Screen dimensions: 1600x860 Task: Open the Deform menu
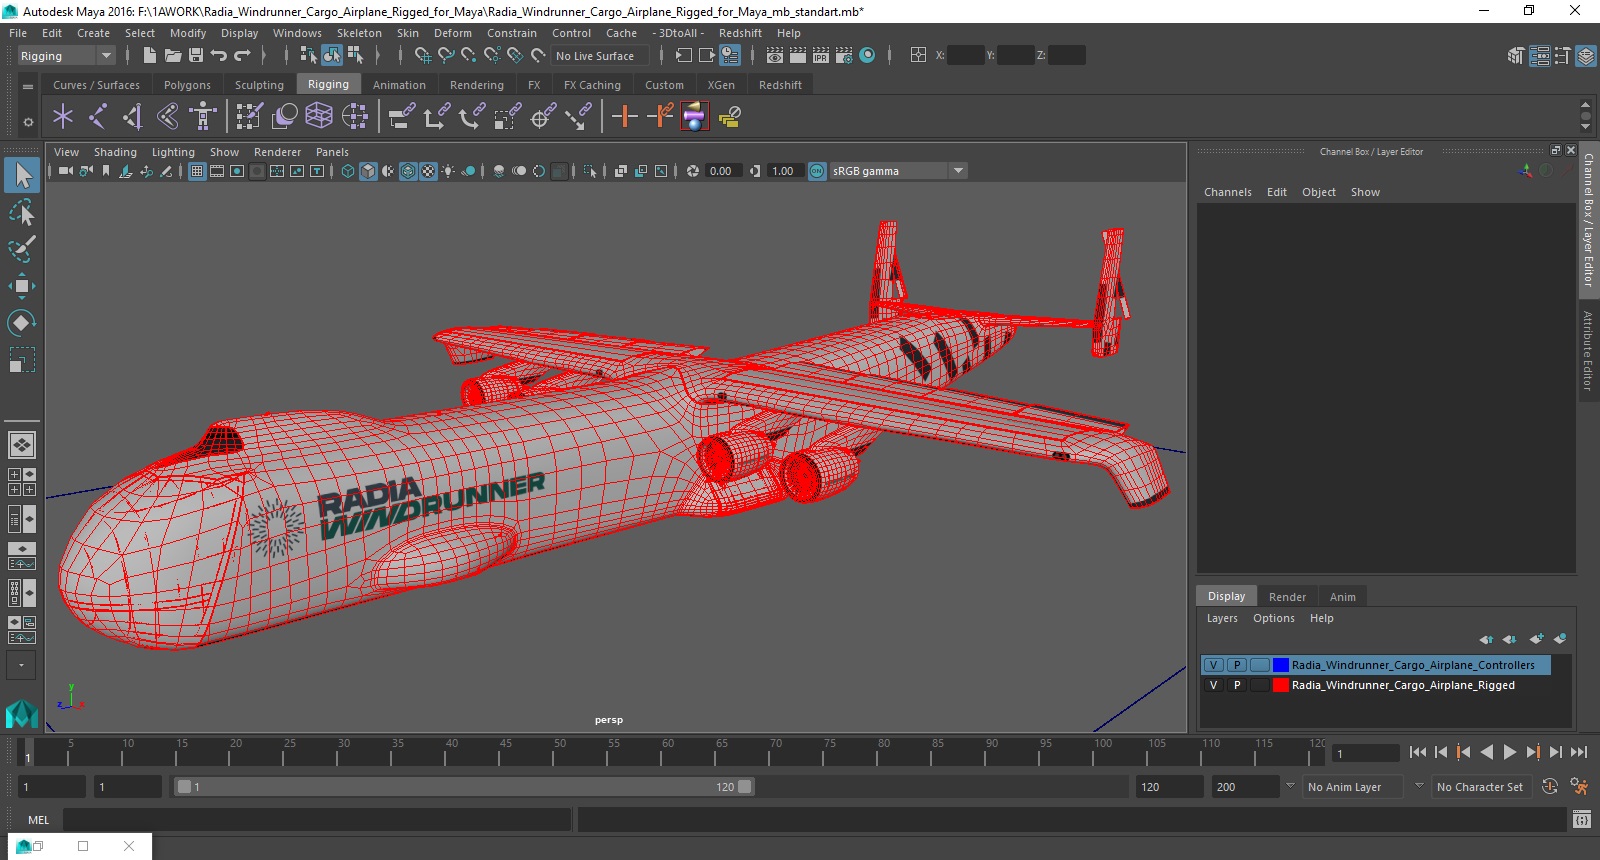point(452,33)
